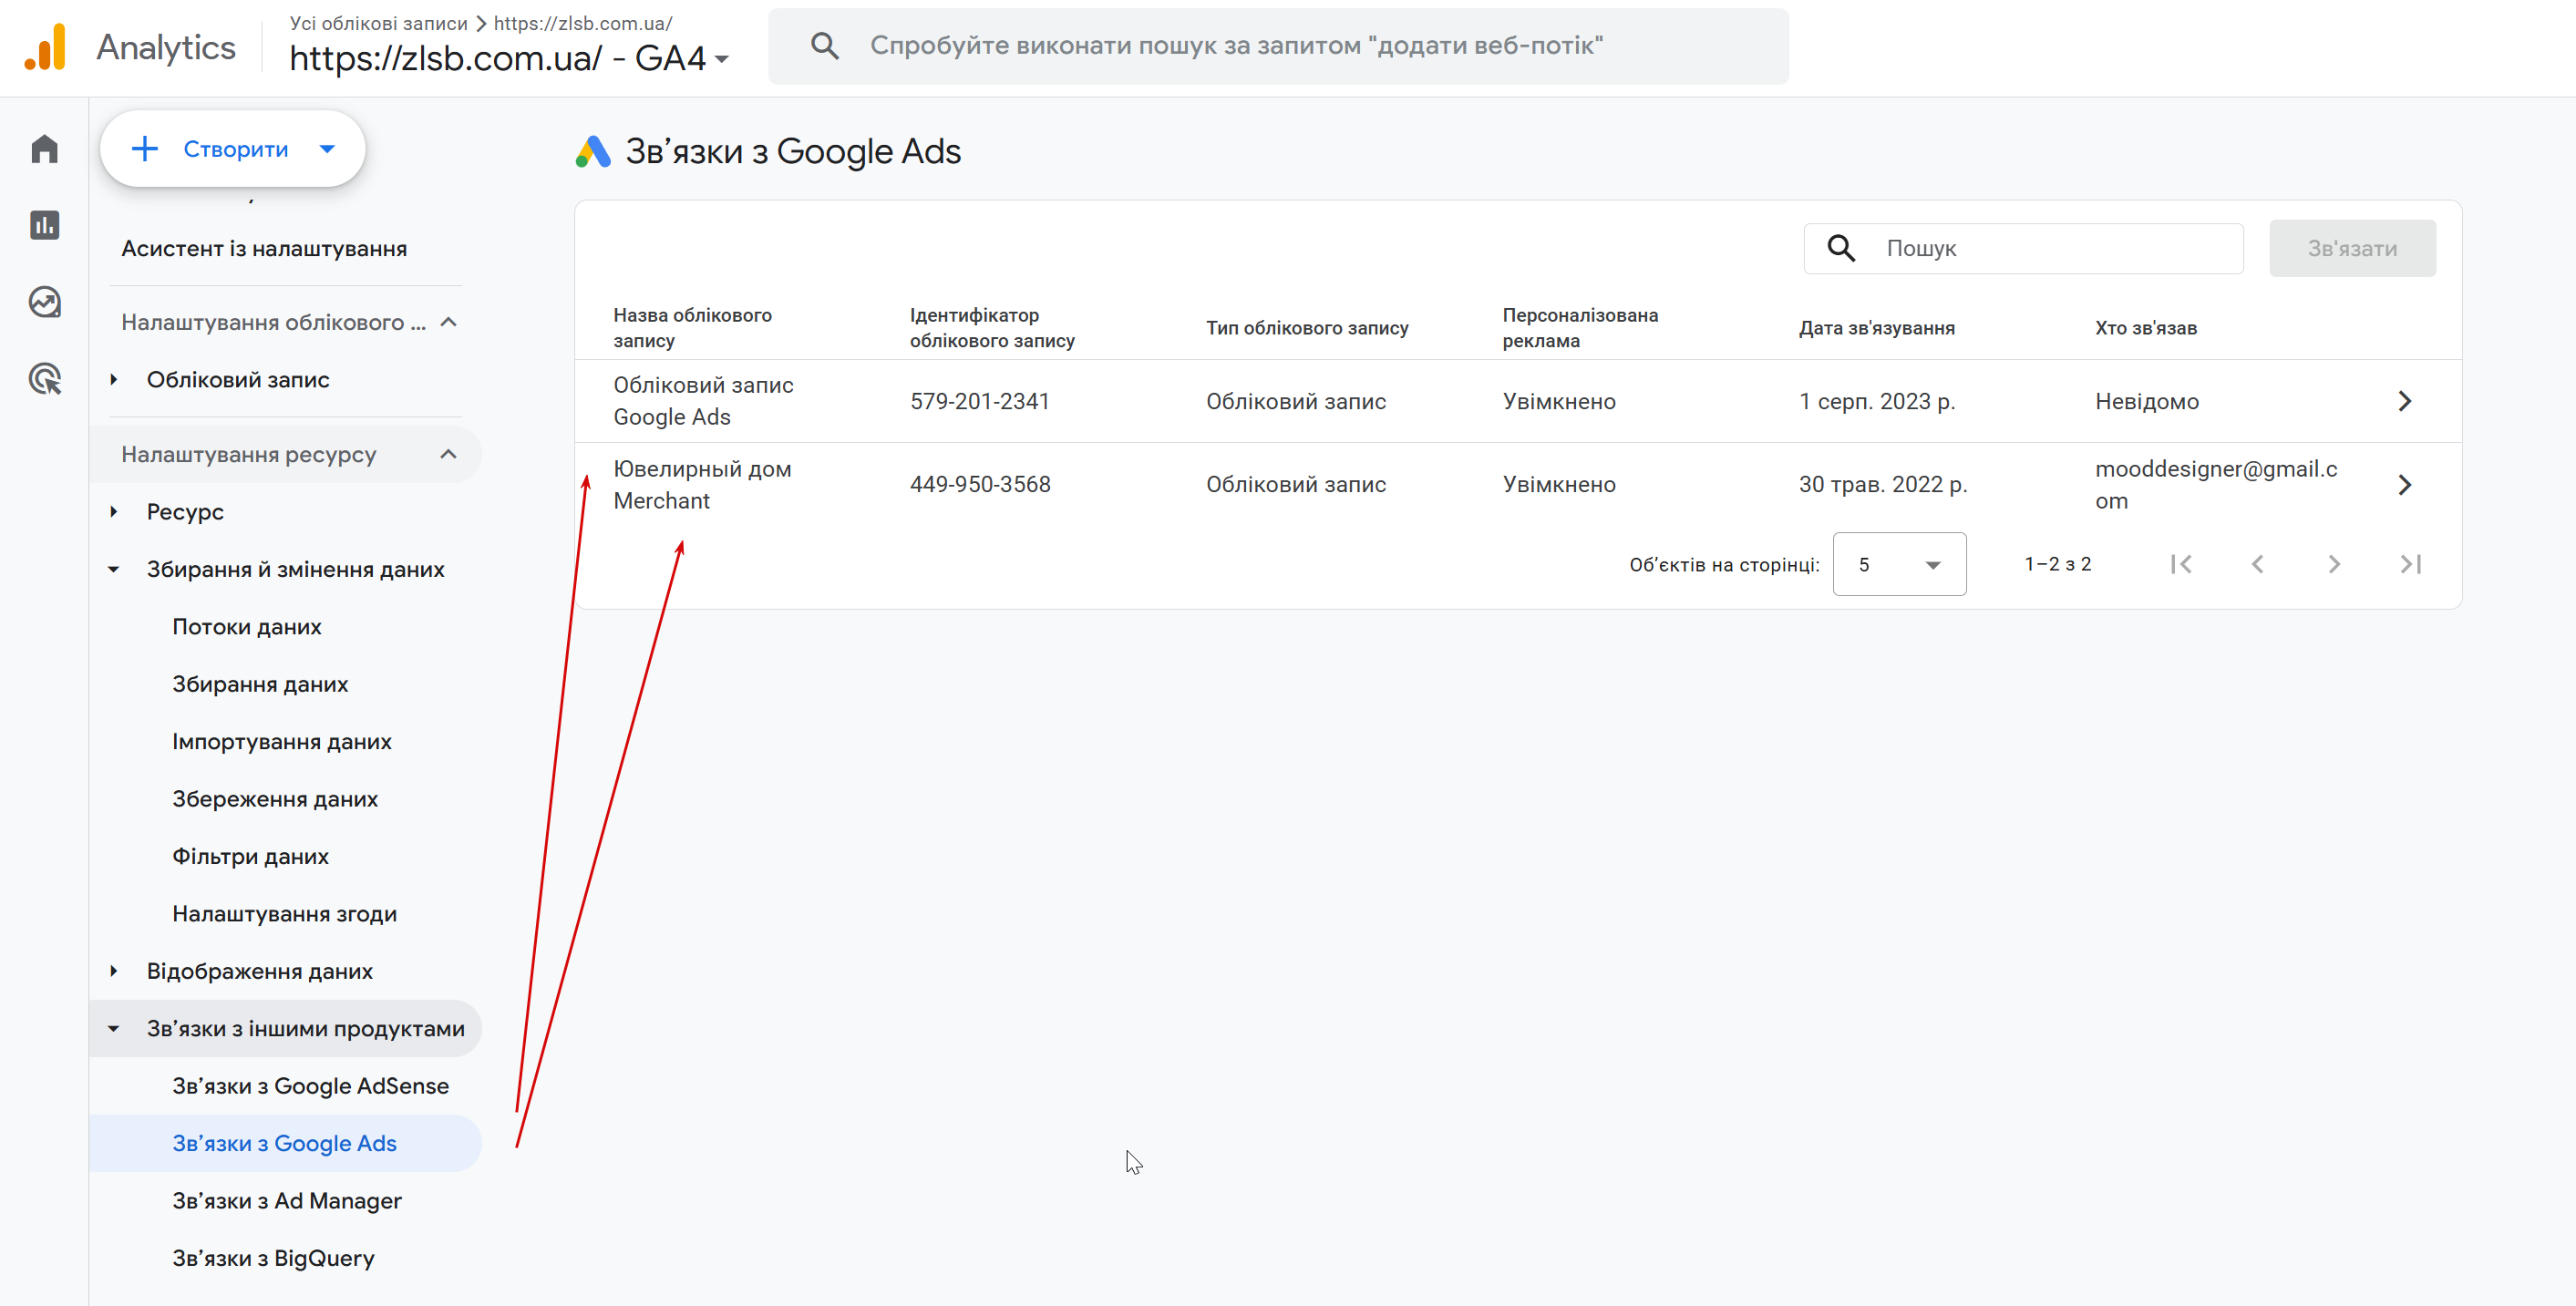Open the property selector GA4 dropdown
Image resolution: width=2576 pixels, height=1306 pixels.
(x=722, y=59)
